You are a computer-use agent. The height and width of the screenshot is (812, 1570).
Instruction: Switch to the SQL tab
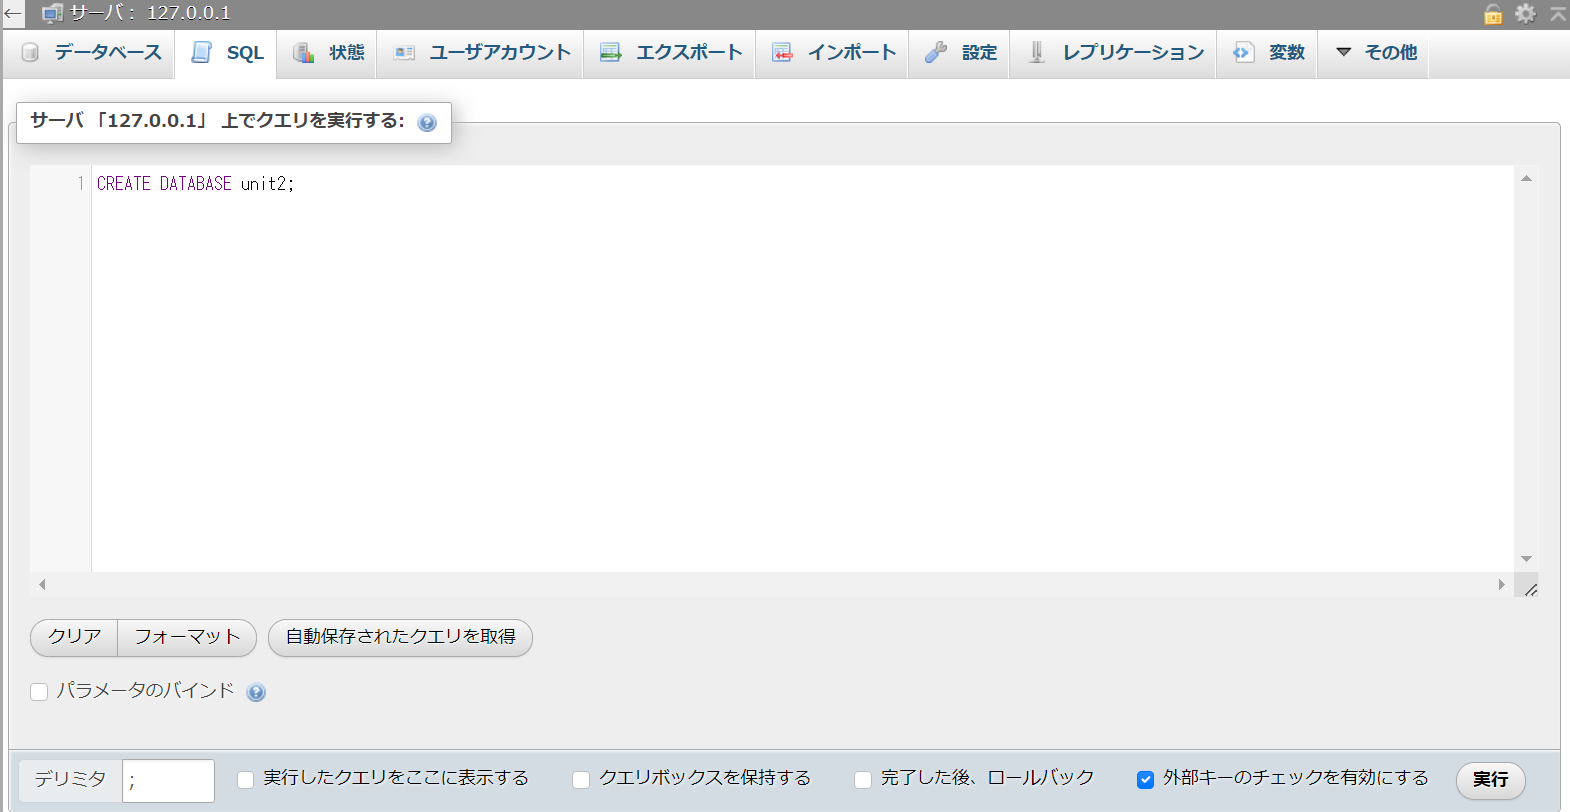[x=227, y=53]
